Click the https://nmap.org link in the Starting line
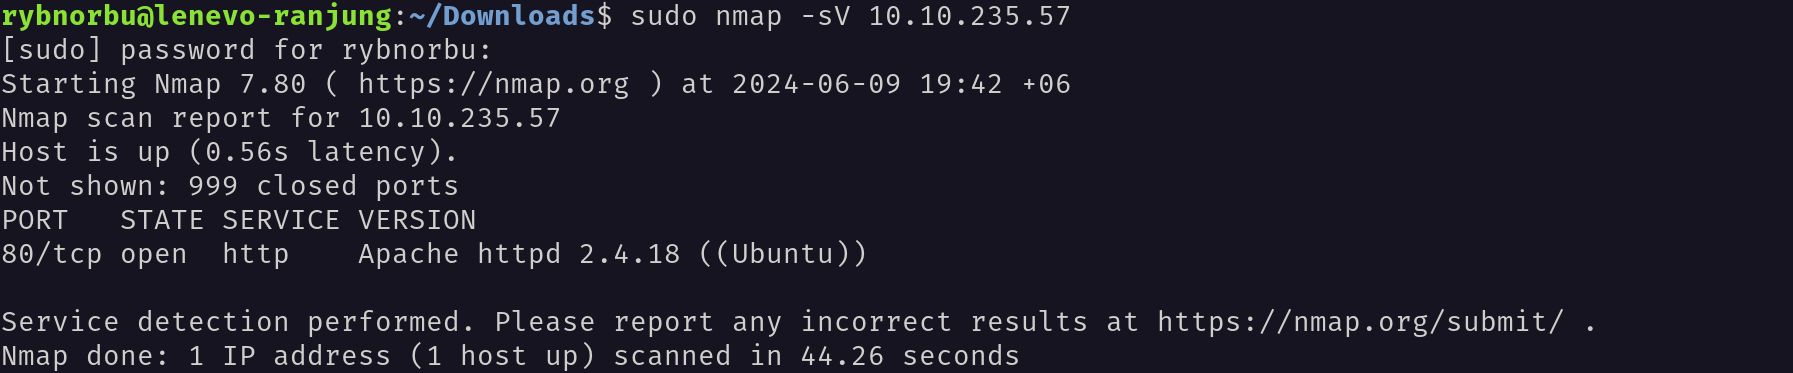 [494, 84]
